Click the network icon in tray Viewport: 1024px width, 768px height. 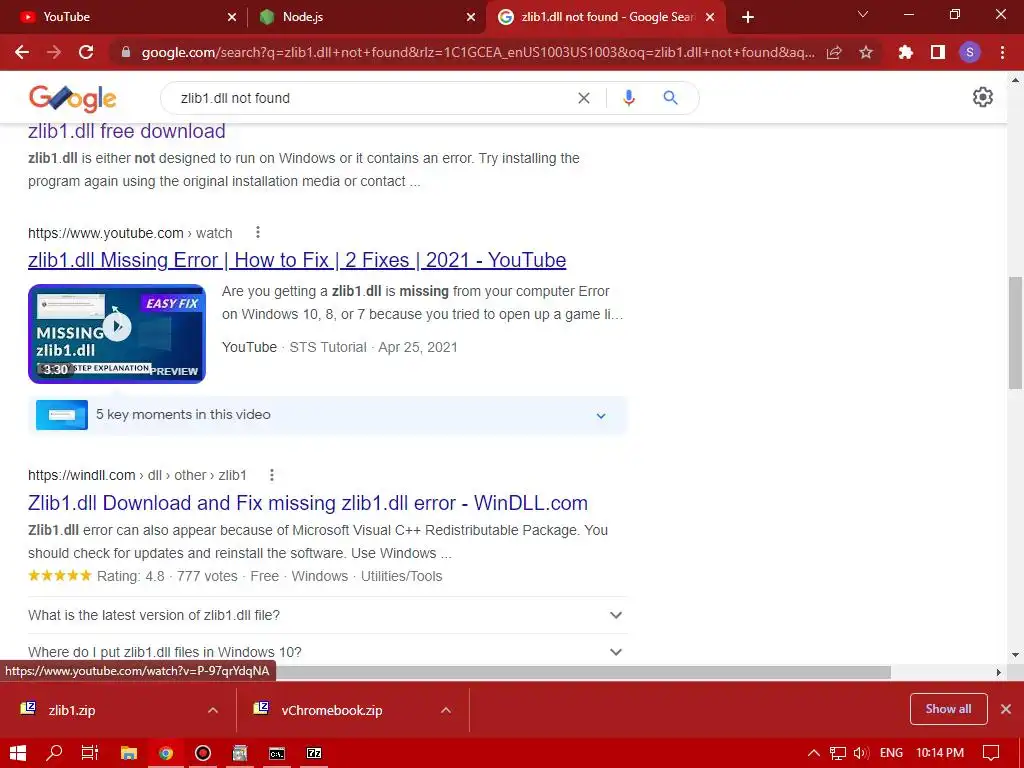838,753
